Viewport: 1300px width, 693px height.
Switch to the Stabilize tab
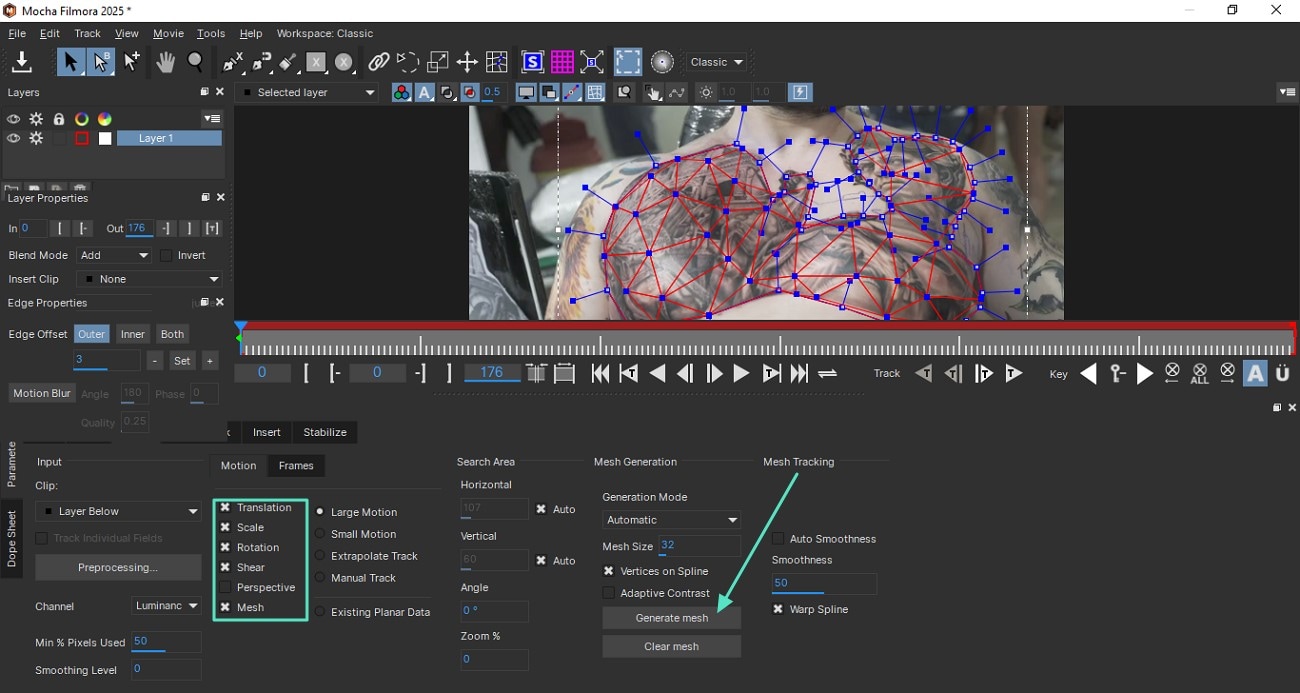pyautogui.click(x=325, y=433)
